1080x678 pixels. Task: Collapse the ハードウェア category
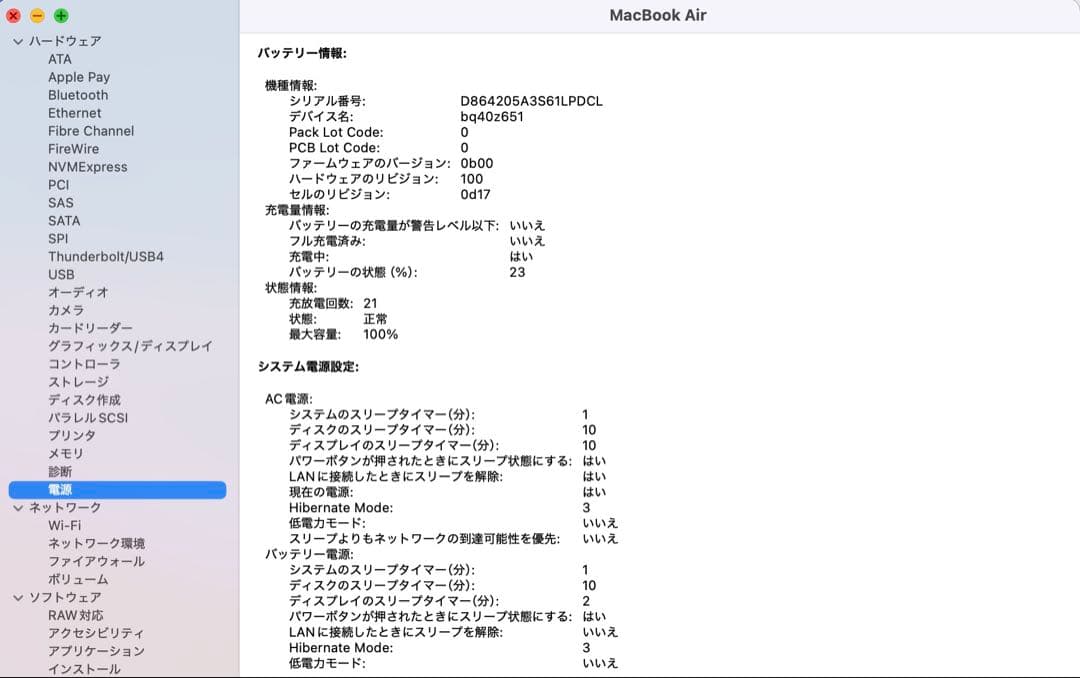point(17,41)
